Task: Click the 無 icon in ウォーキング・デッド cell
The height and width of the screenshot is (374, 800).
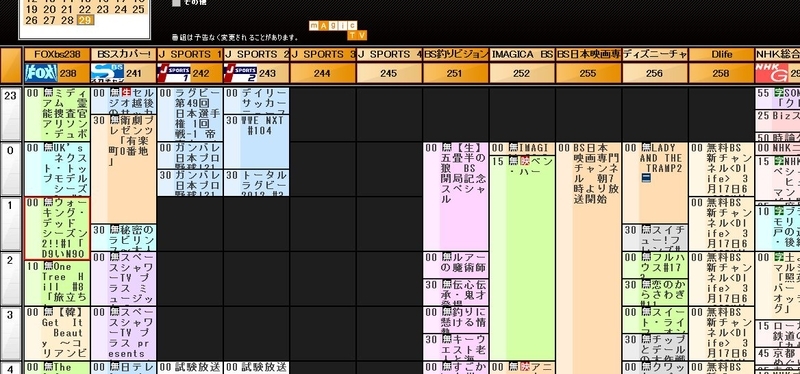Action: click(48, 203)
